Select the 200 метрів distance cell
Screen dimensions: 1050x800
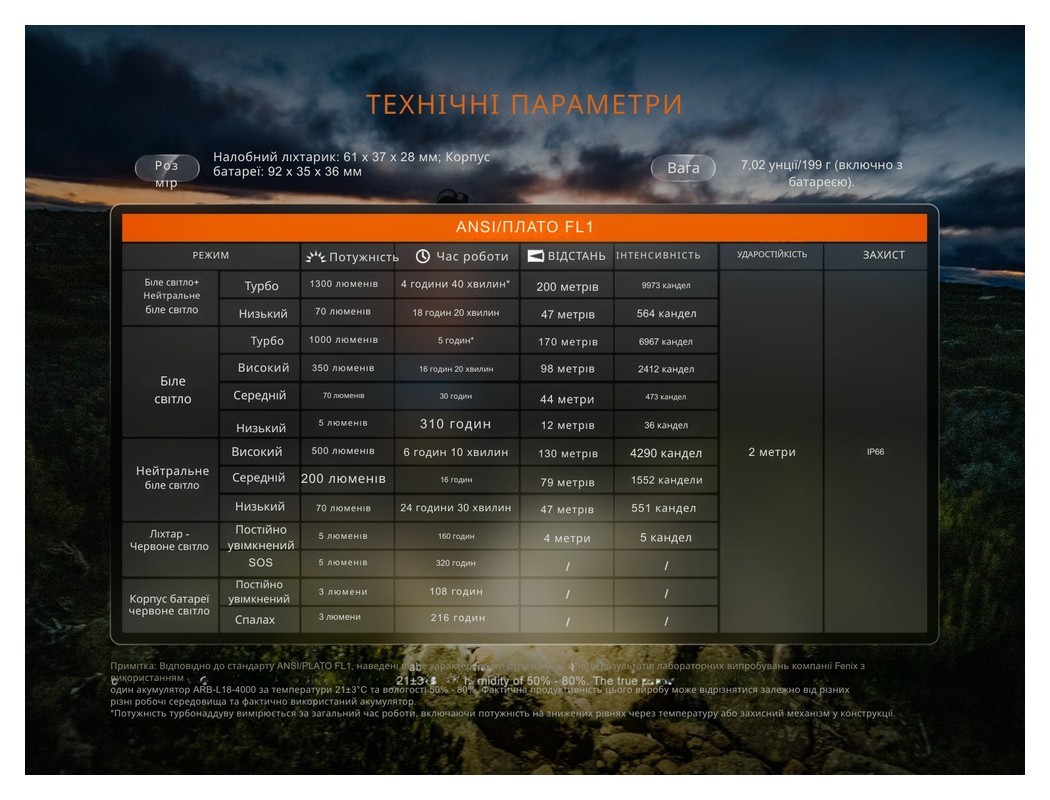pyautogui.click(x=567, y=287)
